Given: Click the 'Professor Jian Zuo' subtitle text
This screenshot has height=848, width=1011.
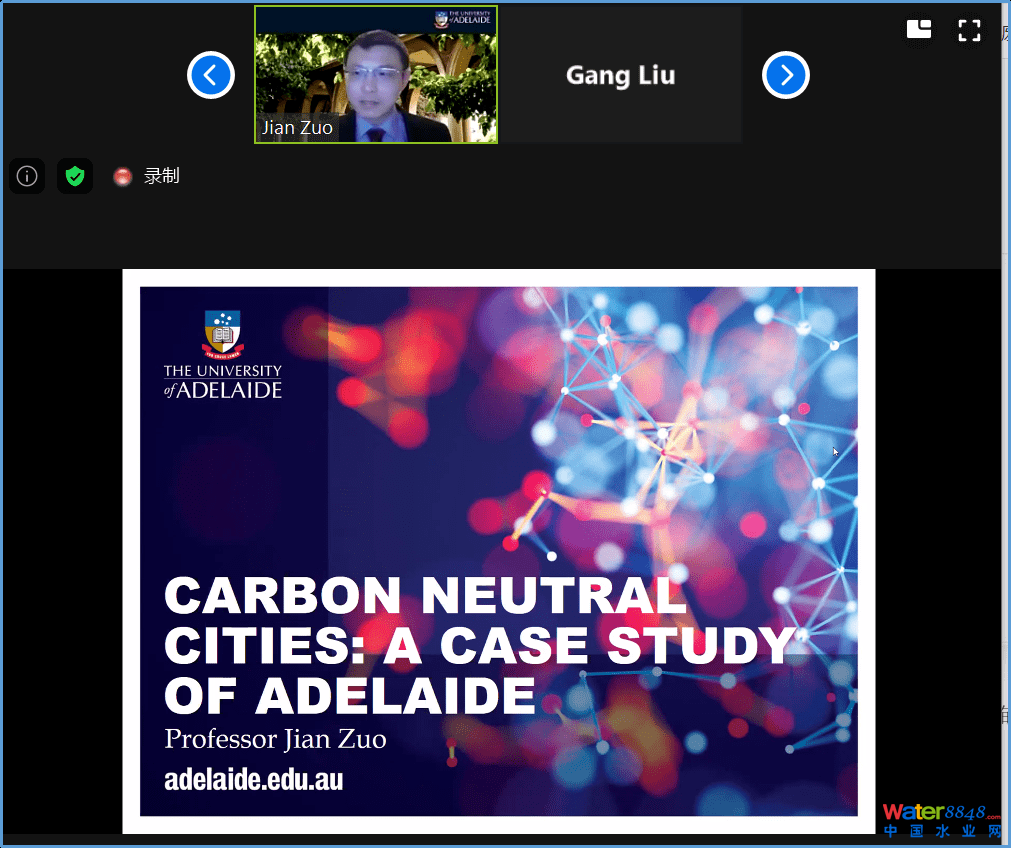Looking at the screenshot, I should [x=275, y=740].
